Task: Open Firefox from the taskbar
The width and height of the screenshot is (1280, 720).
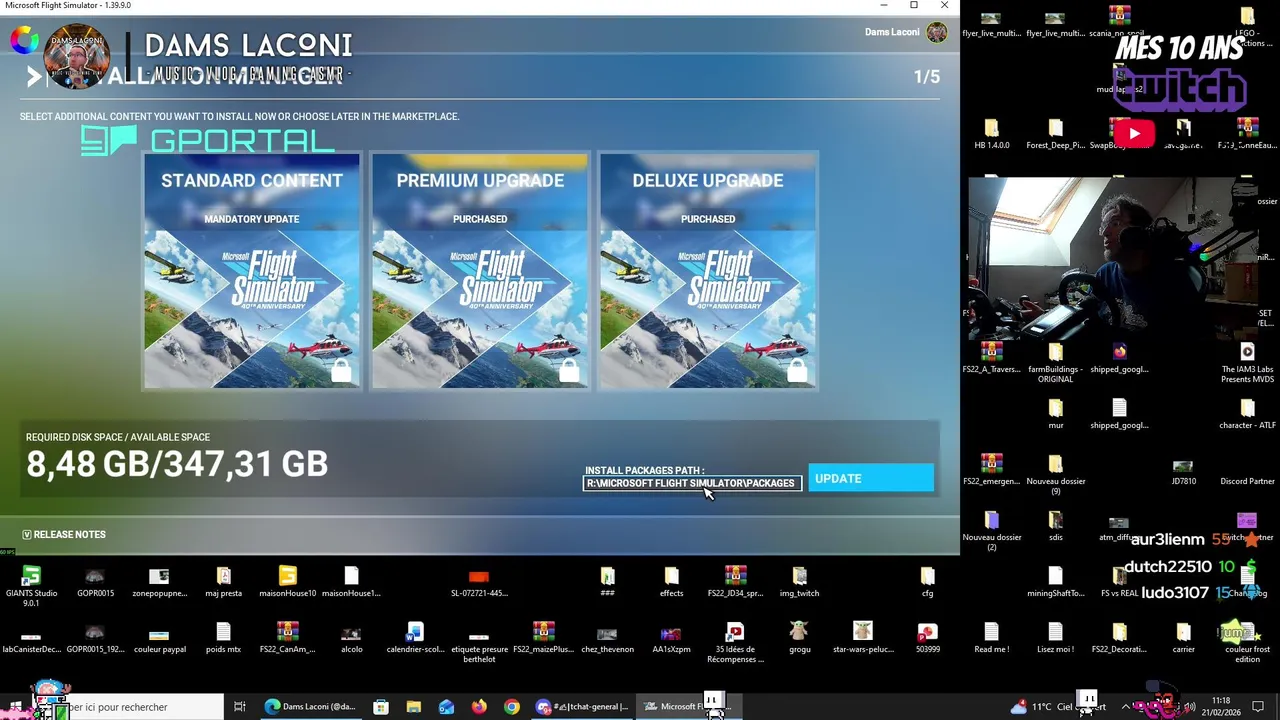Action: click(479, 707)
